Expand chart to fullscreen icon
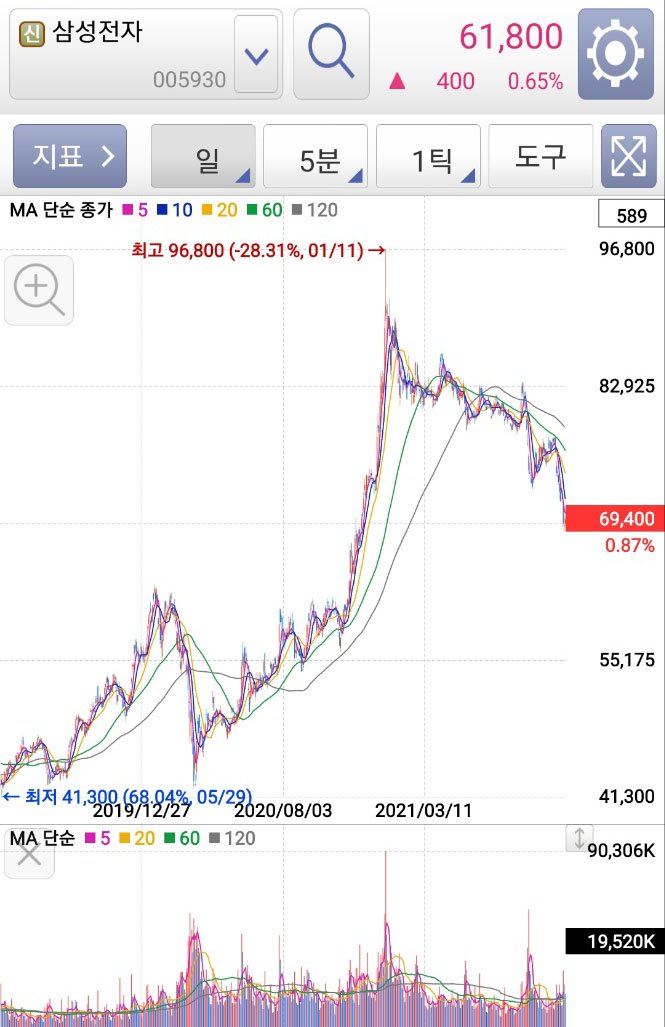 point(628,157)
